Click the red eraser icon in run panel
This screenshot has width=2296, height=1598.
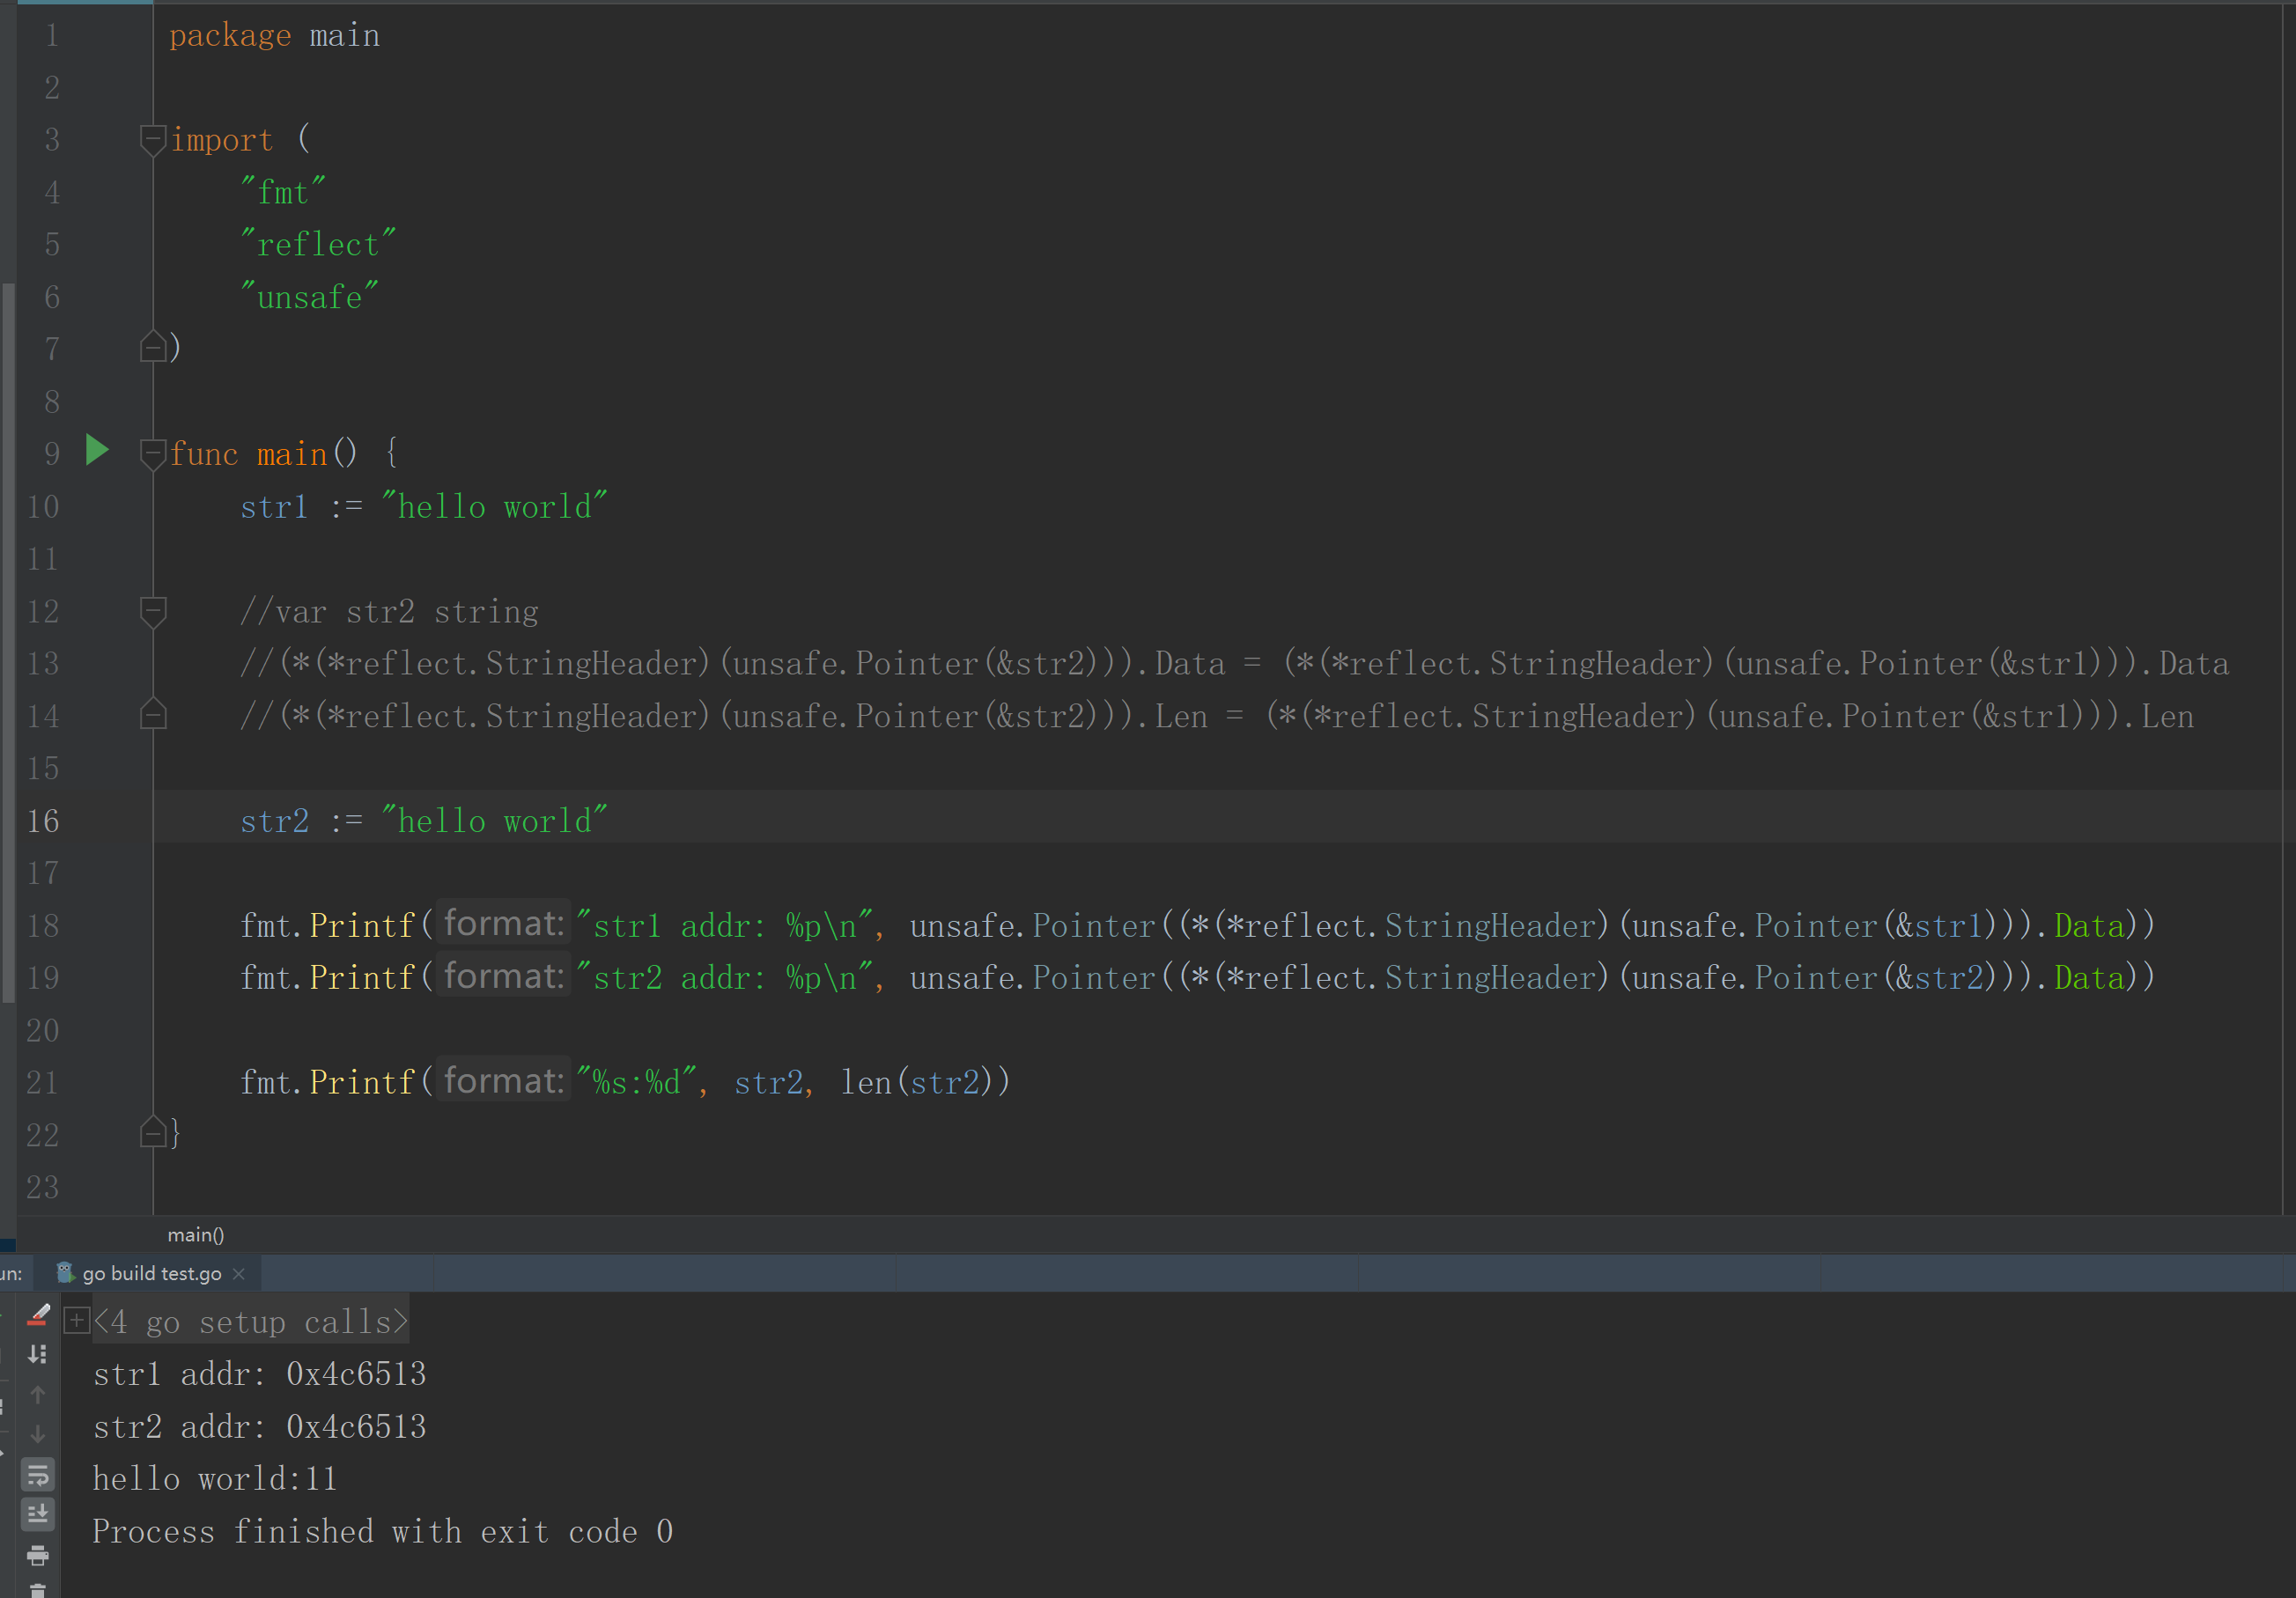click(38, 1315)
